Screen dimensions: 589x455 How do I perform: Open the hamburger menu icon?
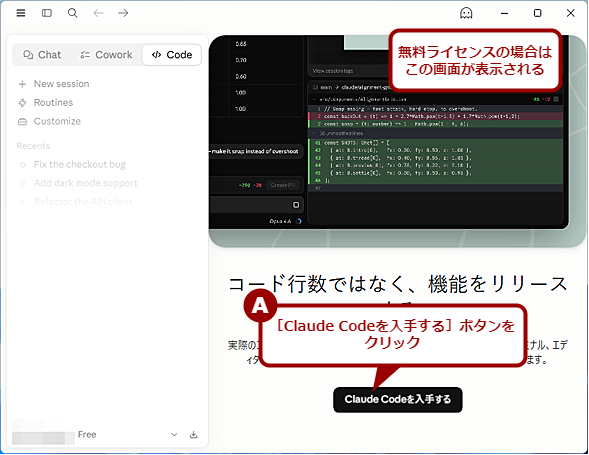point(21,13)
